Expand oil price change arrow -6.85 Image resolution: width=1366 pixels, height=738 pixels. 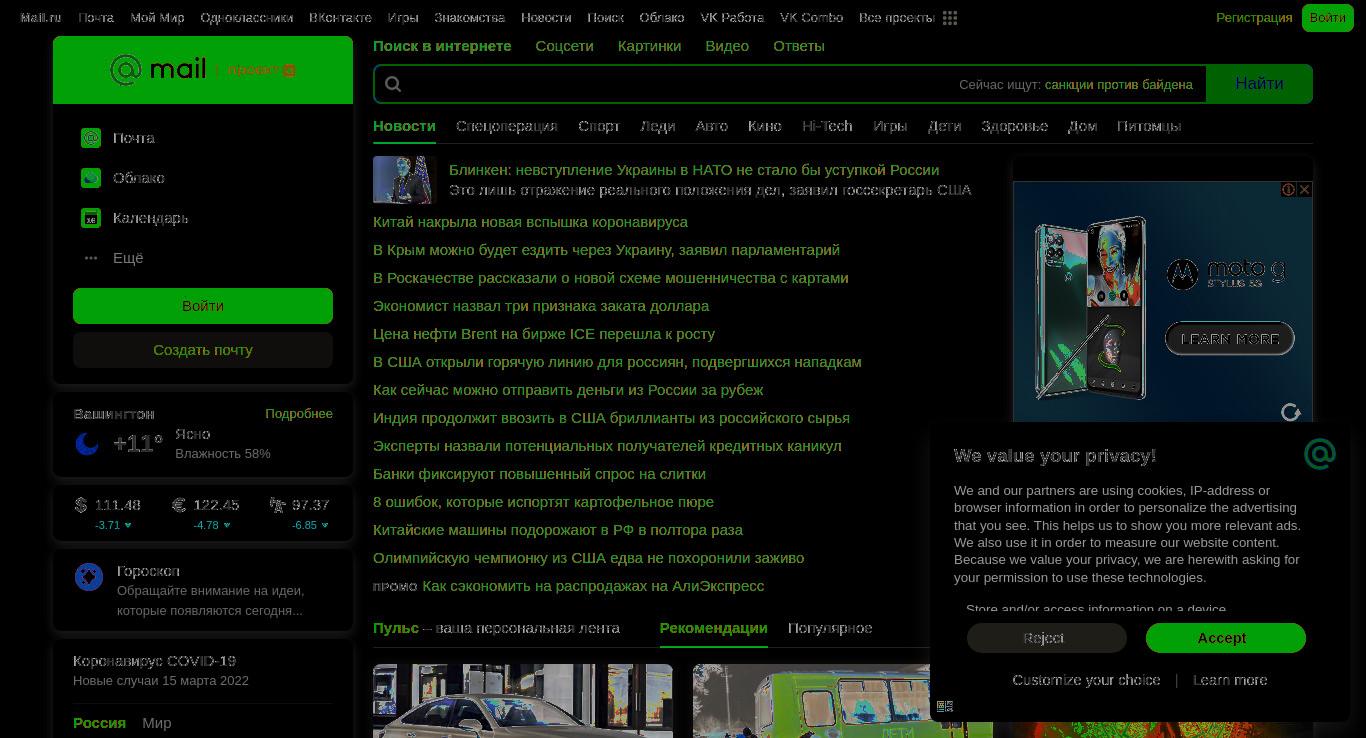coord(325,525)
